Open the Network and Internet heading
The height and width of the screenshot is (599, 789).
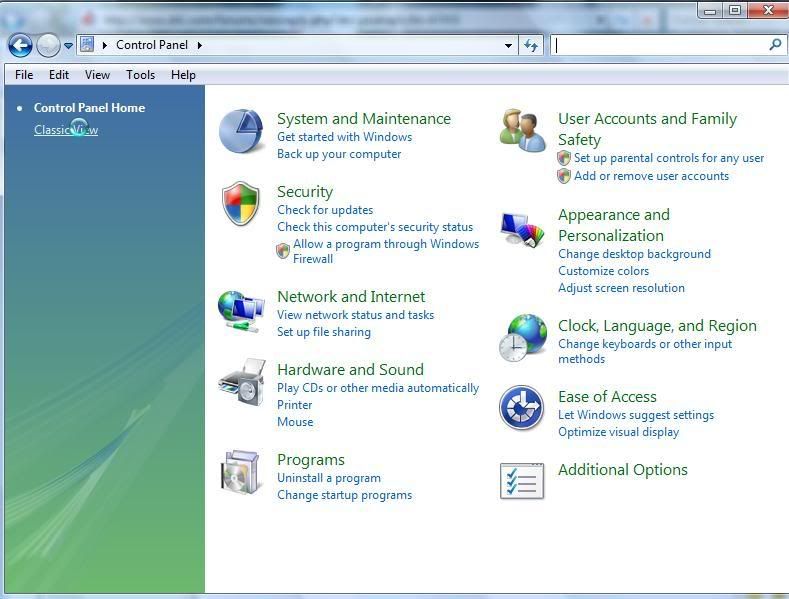coord(351,296)
